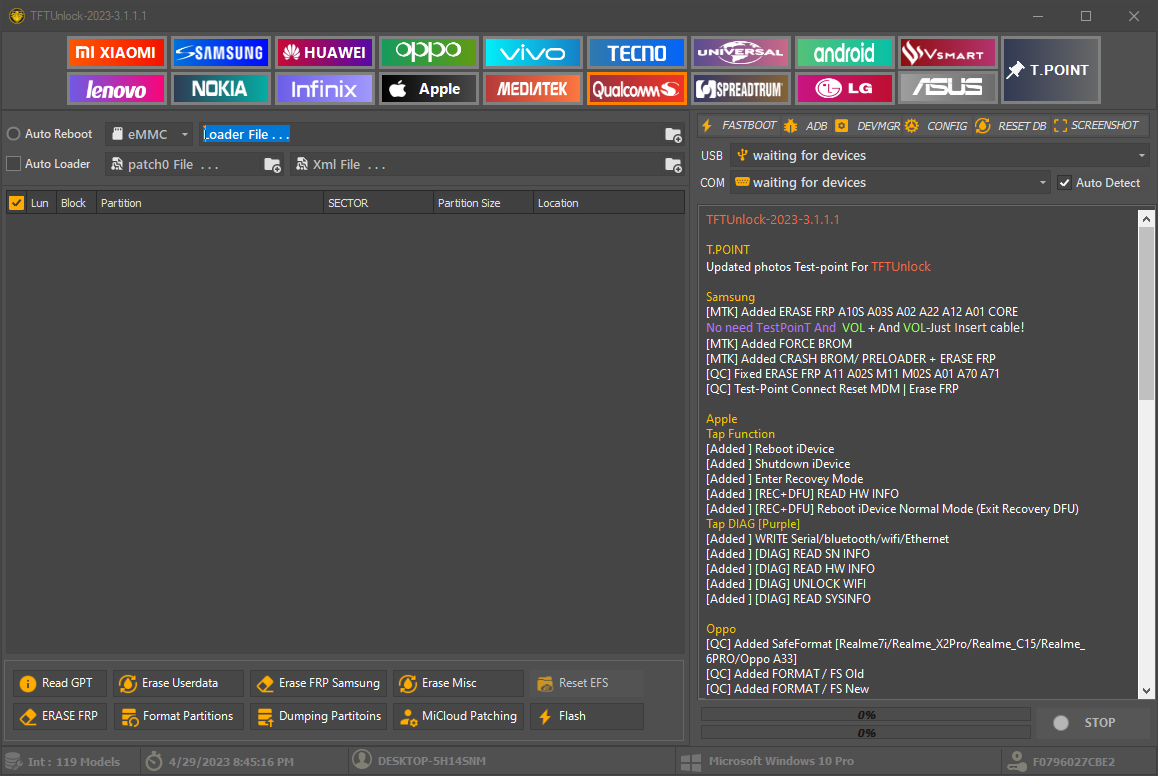Click the Read GPT button

pos(58,683)
